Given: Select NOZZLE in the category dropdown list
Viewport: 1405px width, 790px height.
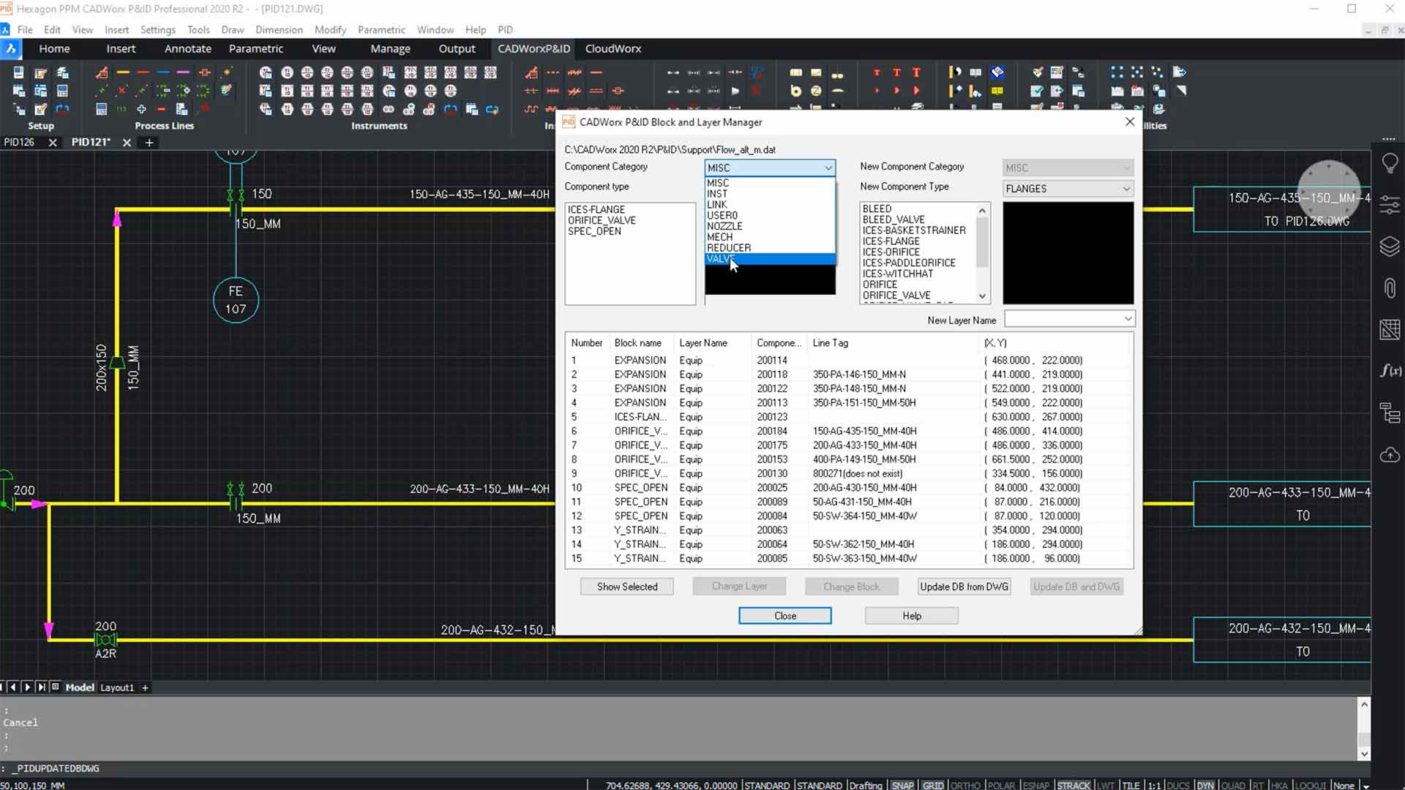Looking at the screenshot, I should 769,226.
